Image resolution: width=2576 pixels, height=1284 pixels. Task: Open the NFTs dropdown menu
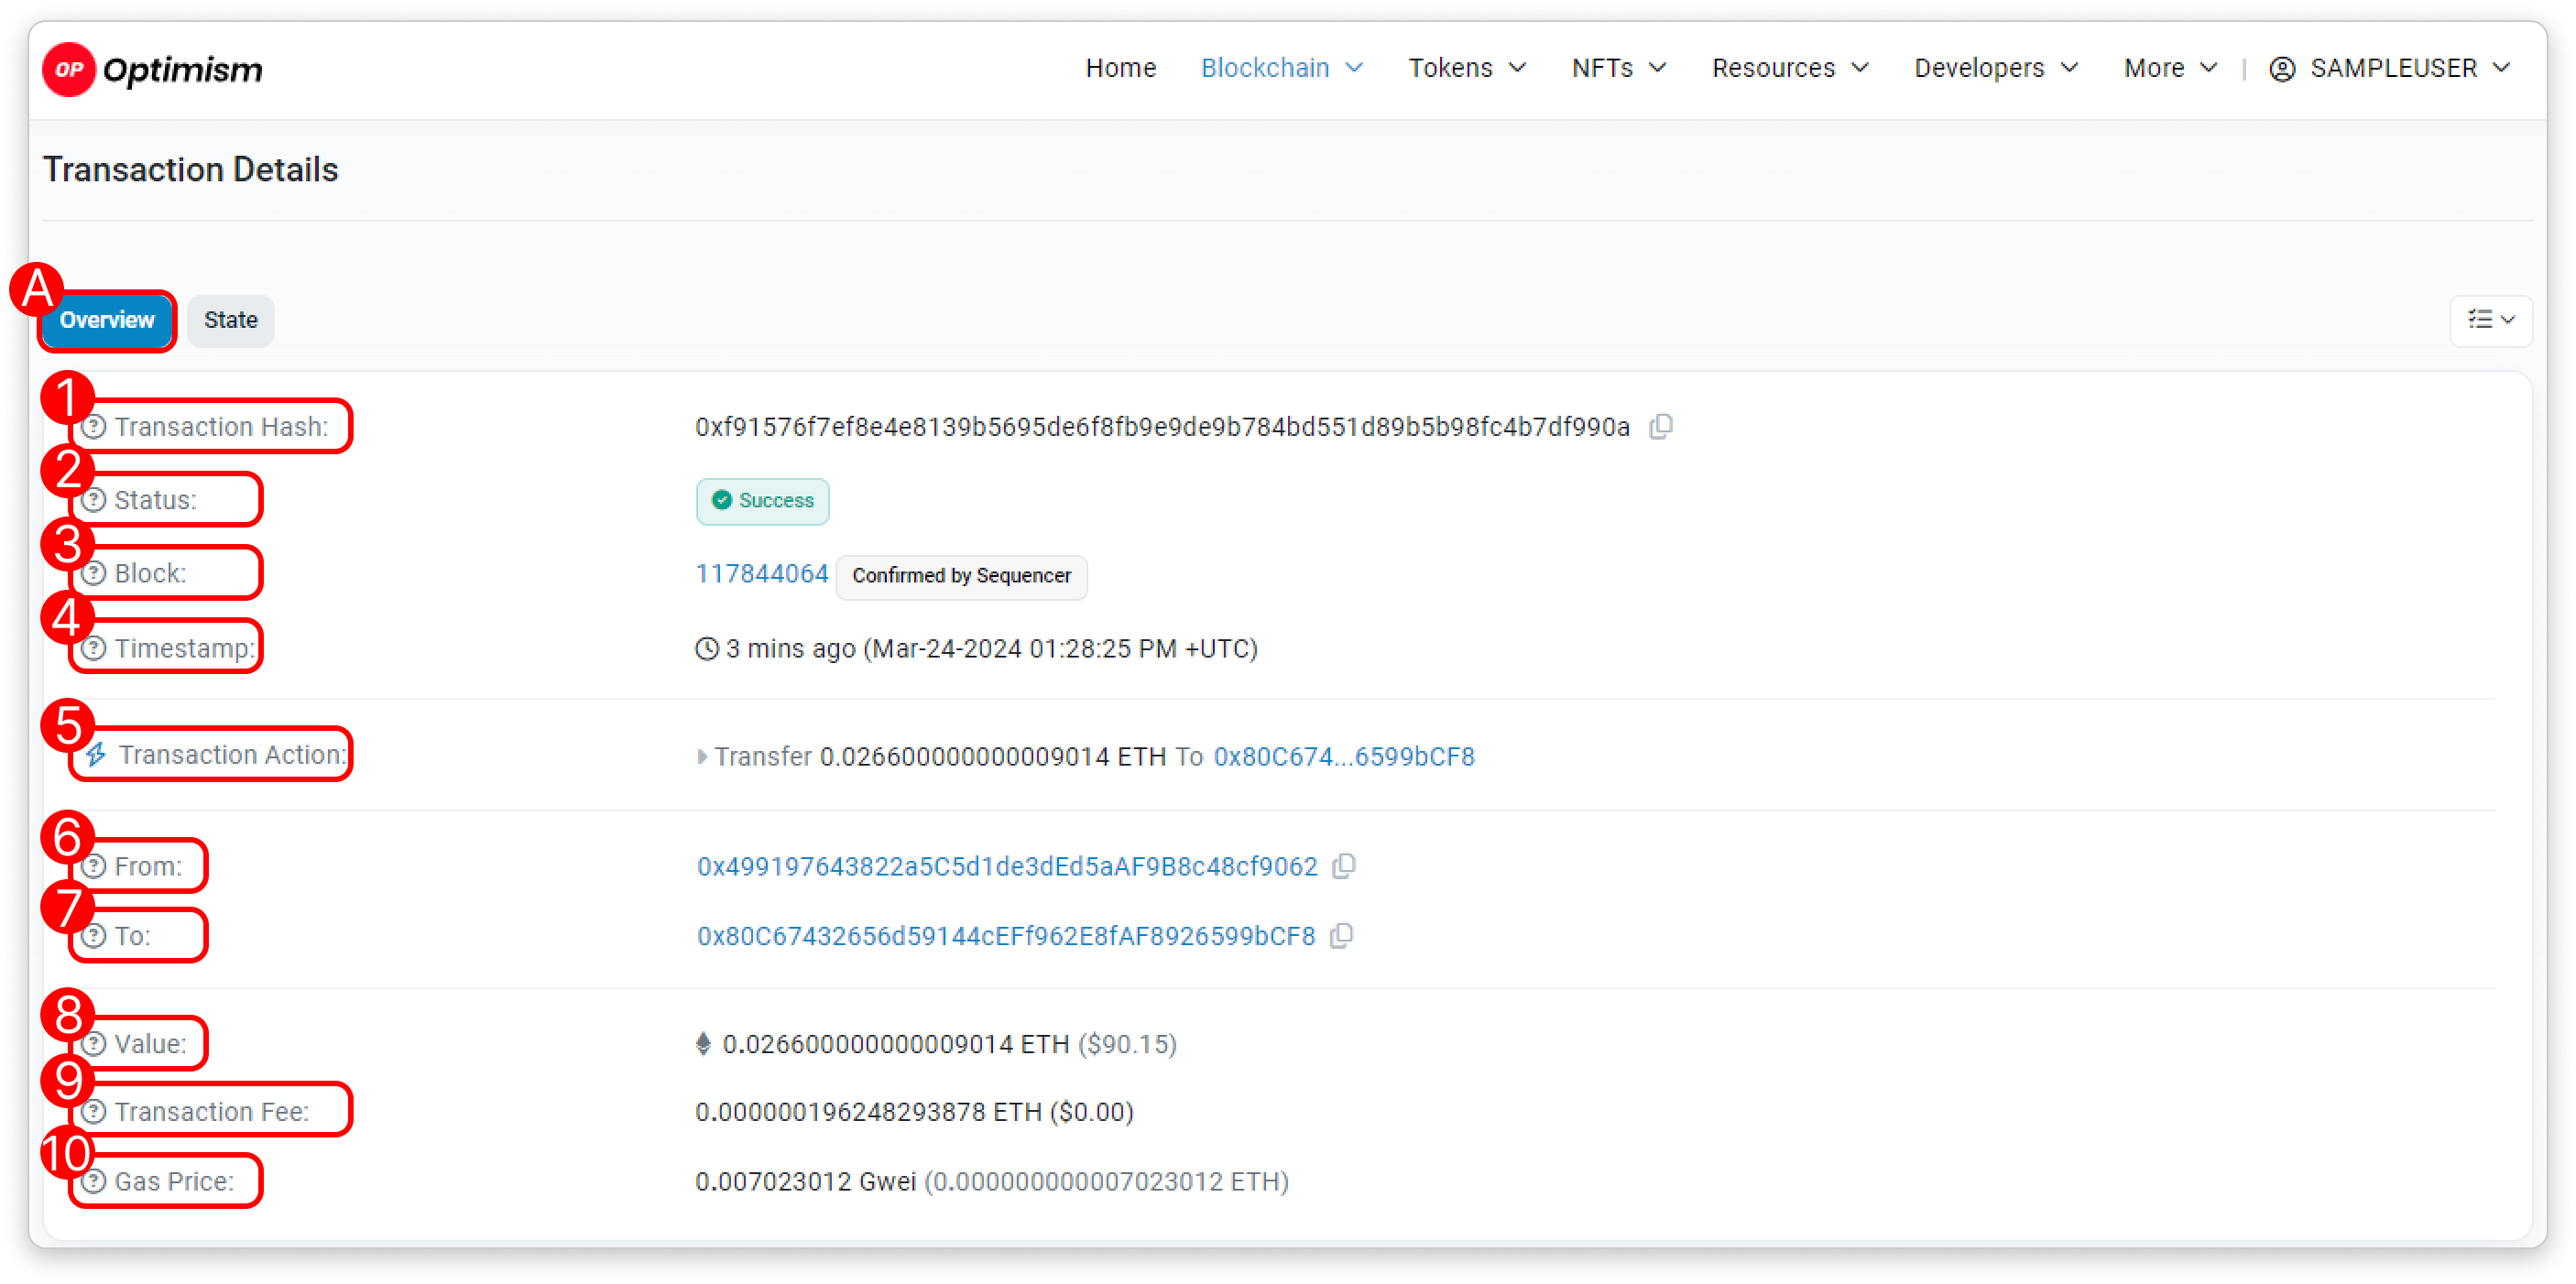pyautogui.click(x=1619, y=68)
